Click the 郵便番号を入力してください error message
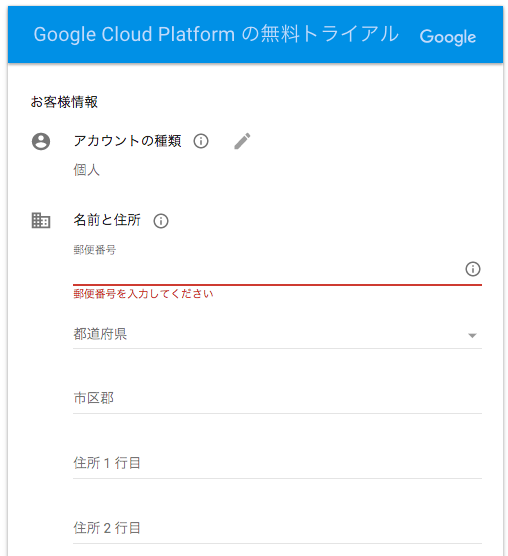This screenshot has width=508, height=556. 143,294
